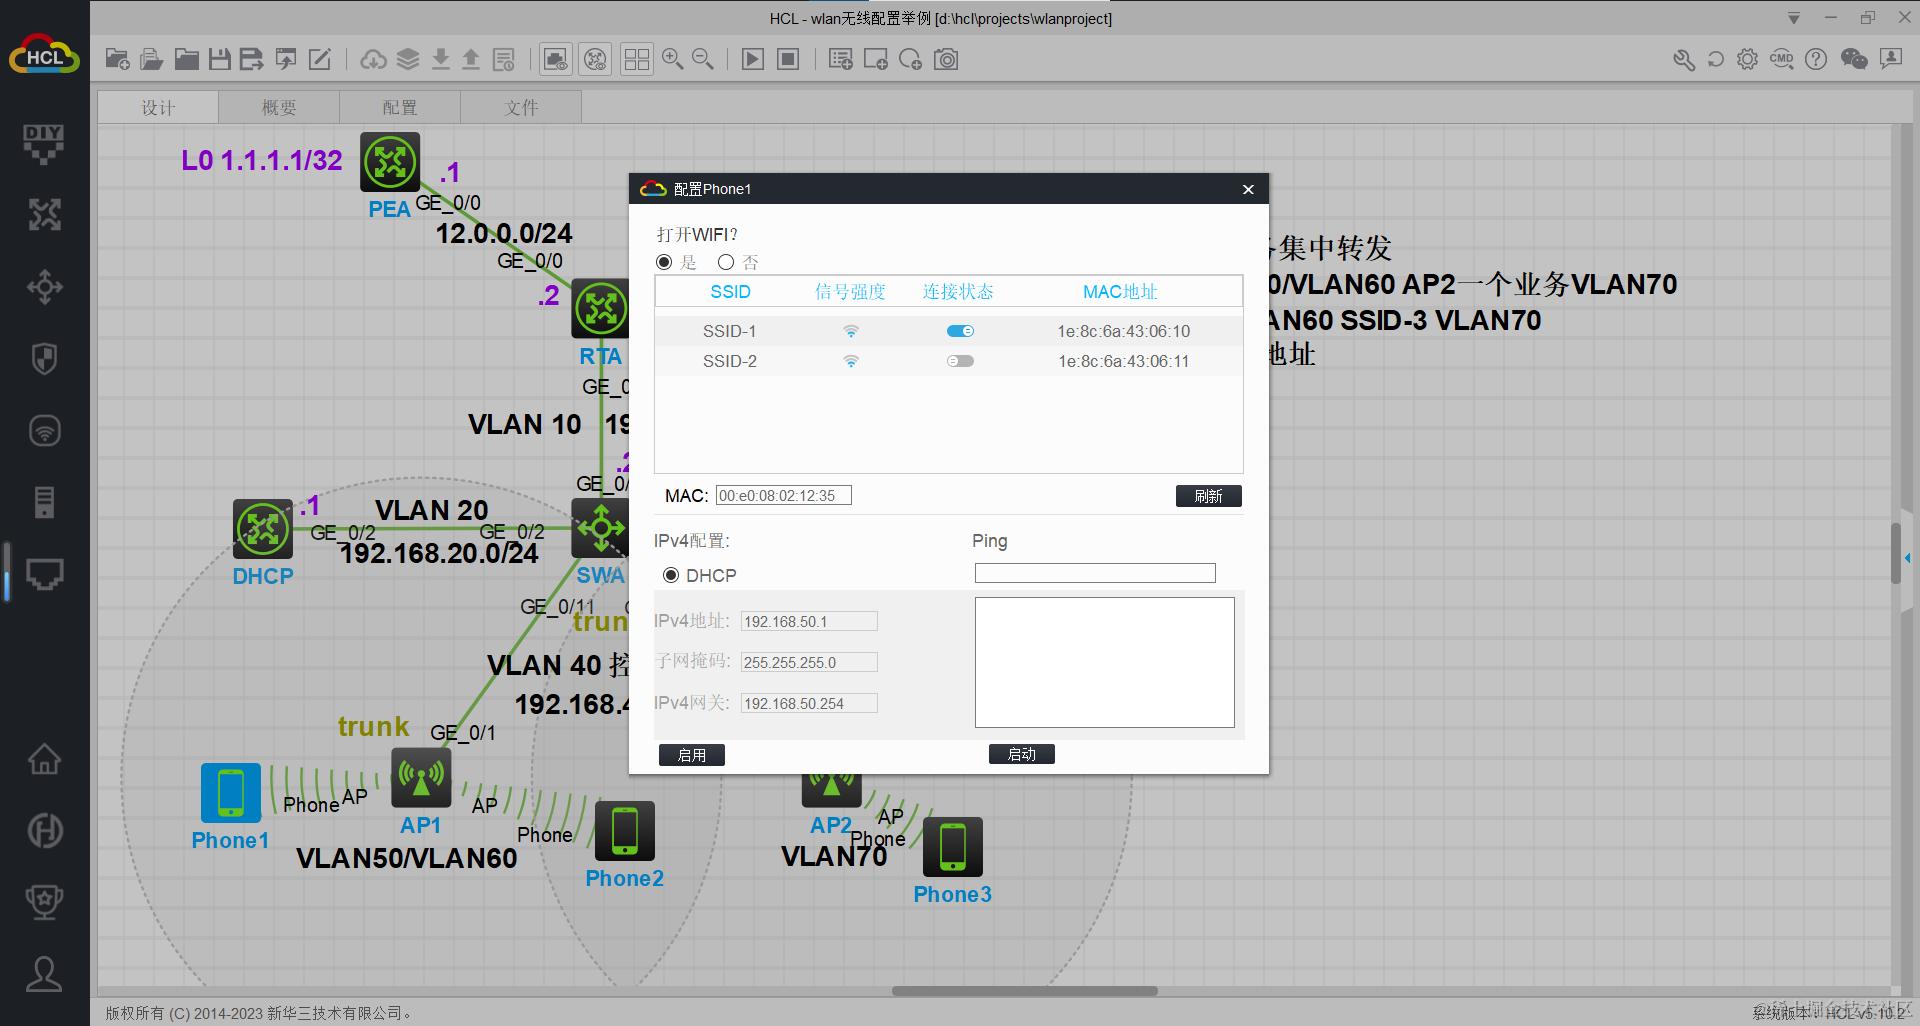
Task: Toggle the SSID-1 connection switch
Action: 960,331
